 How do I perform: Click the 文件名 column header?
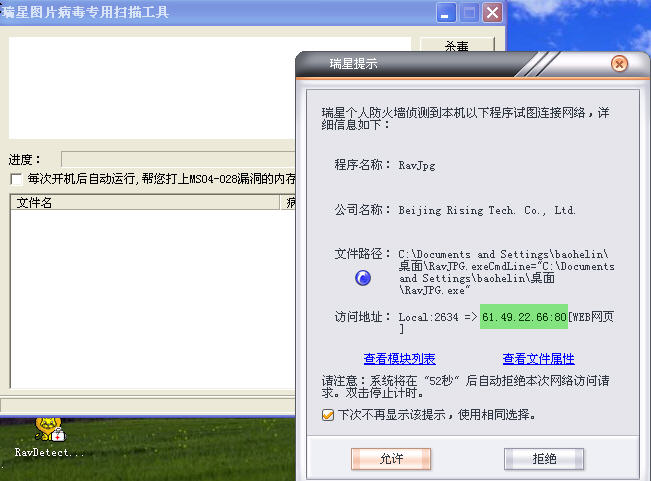pos(145,203)
